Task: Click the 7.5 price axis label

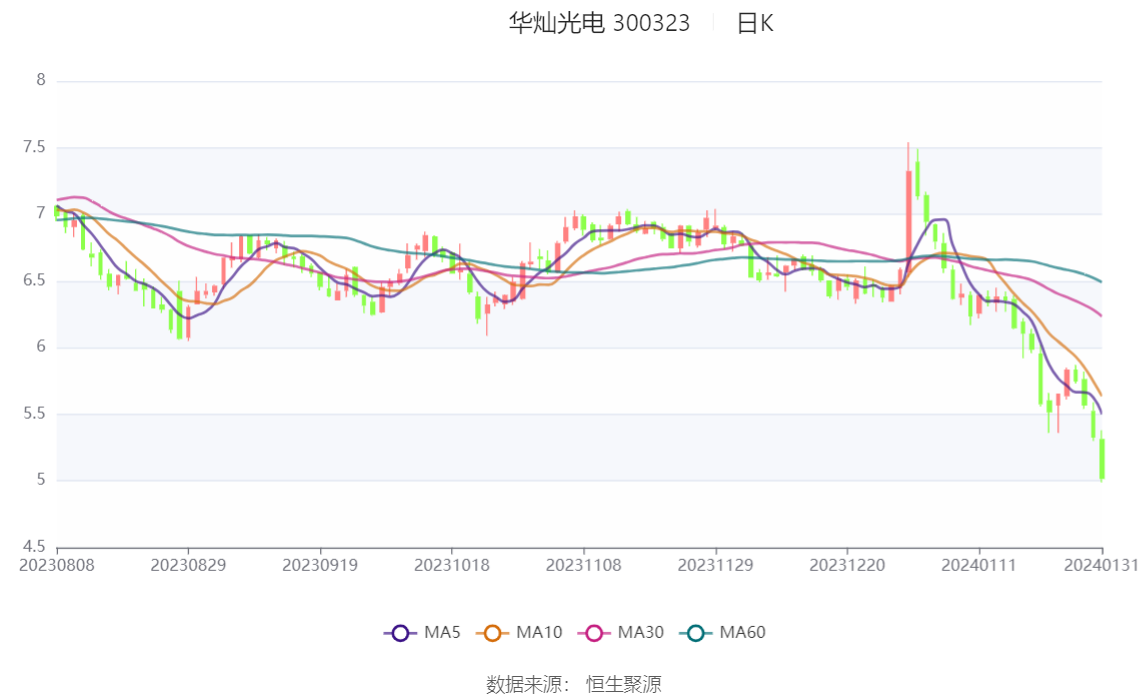Action: (x=34, y=147)
